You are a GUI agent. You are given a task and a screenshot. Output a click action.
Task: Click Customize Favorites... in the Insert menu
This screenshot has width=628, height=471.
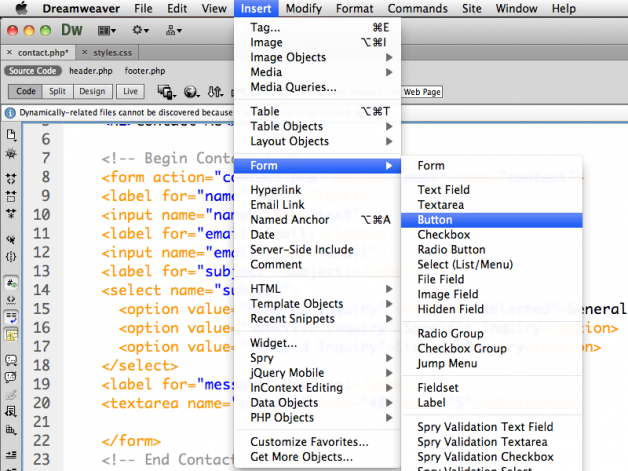317,442
